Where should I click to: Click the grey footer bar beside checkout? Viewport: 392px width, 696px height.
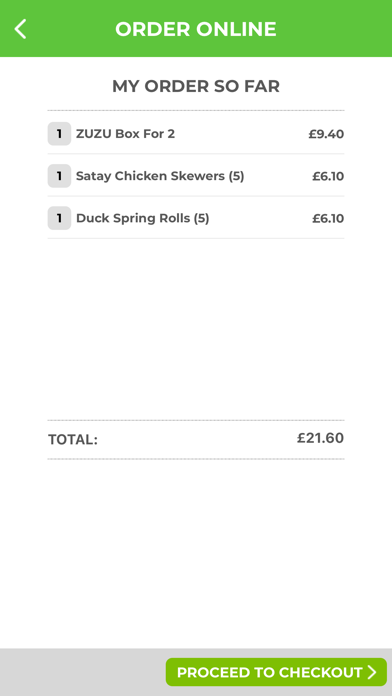(83, 672)
